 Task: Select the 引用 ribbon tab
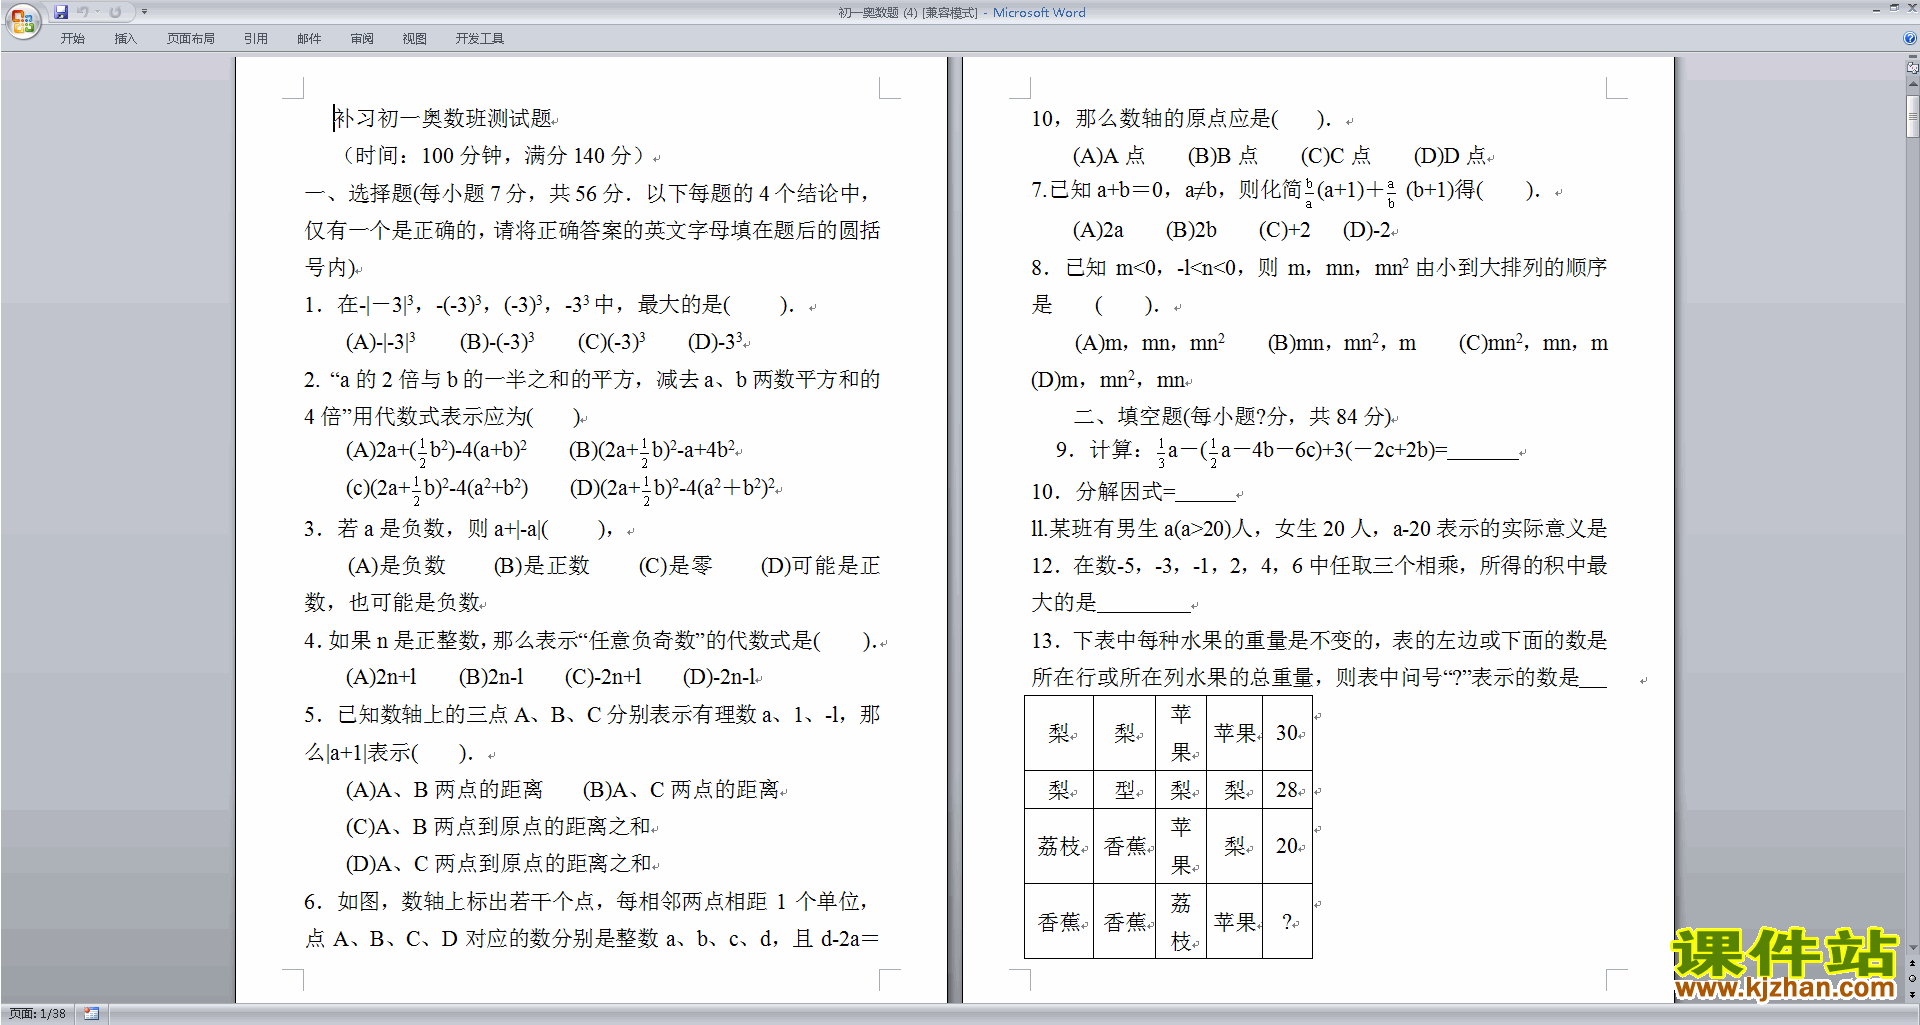click(255, 38)
